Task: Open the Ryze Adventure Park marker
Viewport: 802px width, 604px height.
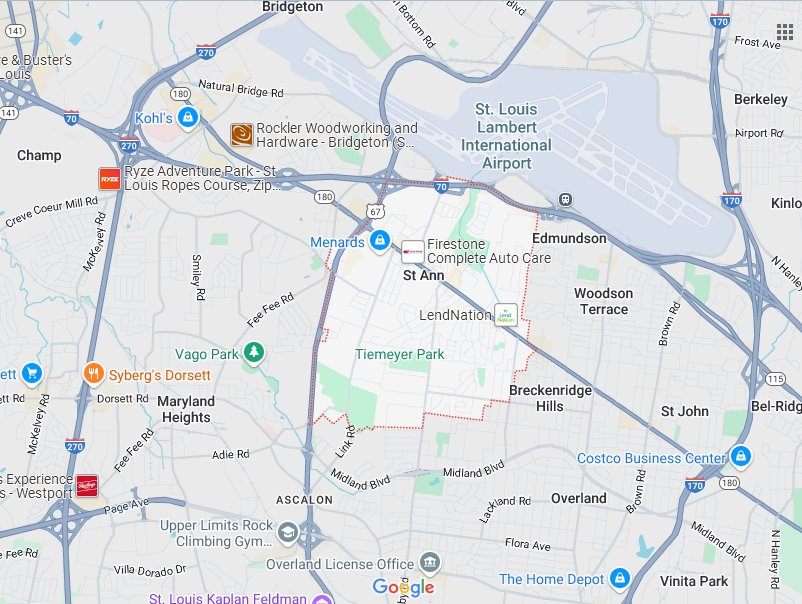Action: [109, 179]
